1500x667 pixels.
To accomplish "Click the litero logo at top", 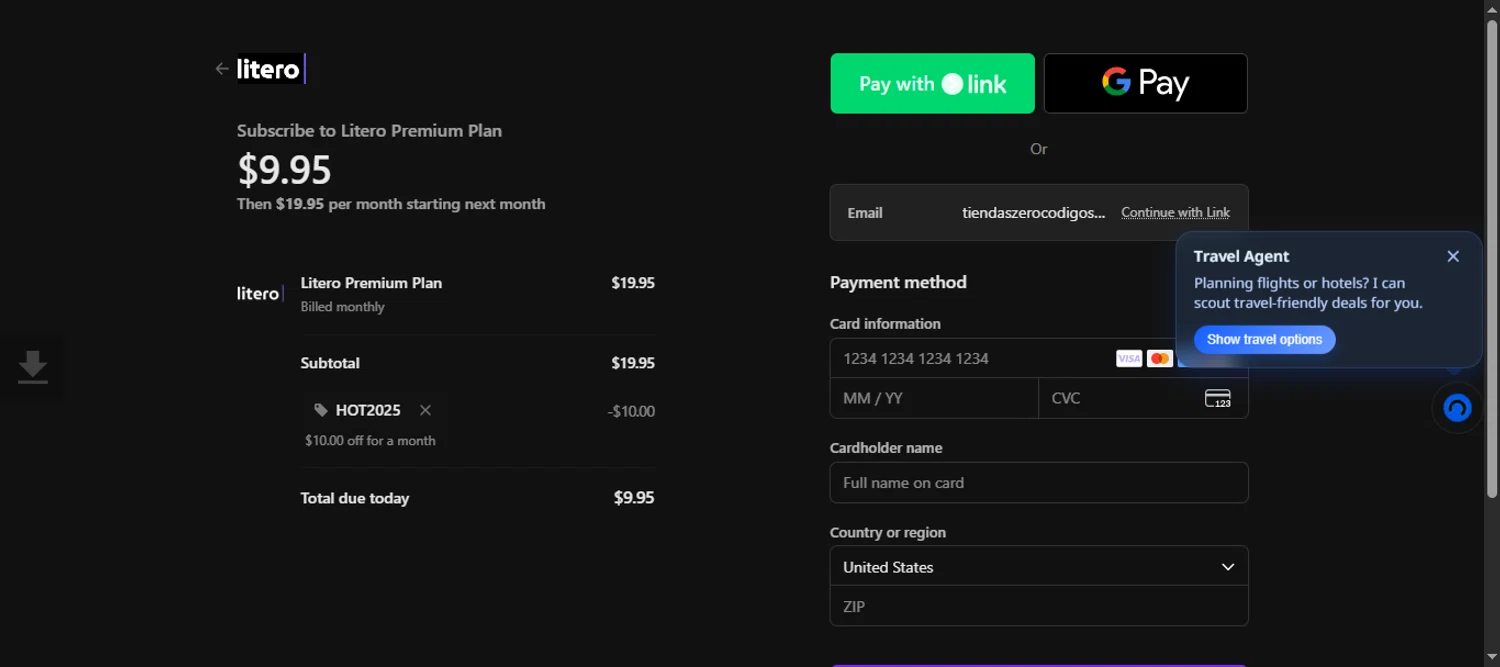I will 271,69.
